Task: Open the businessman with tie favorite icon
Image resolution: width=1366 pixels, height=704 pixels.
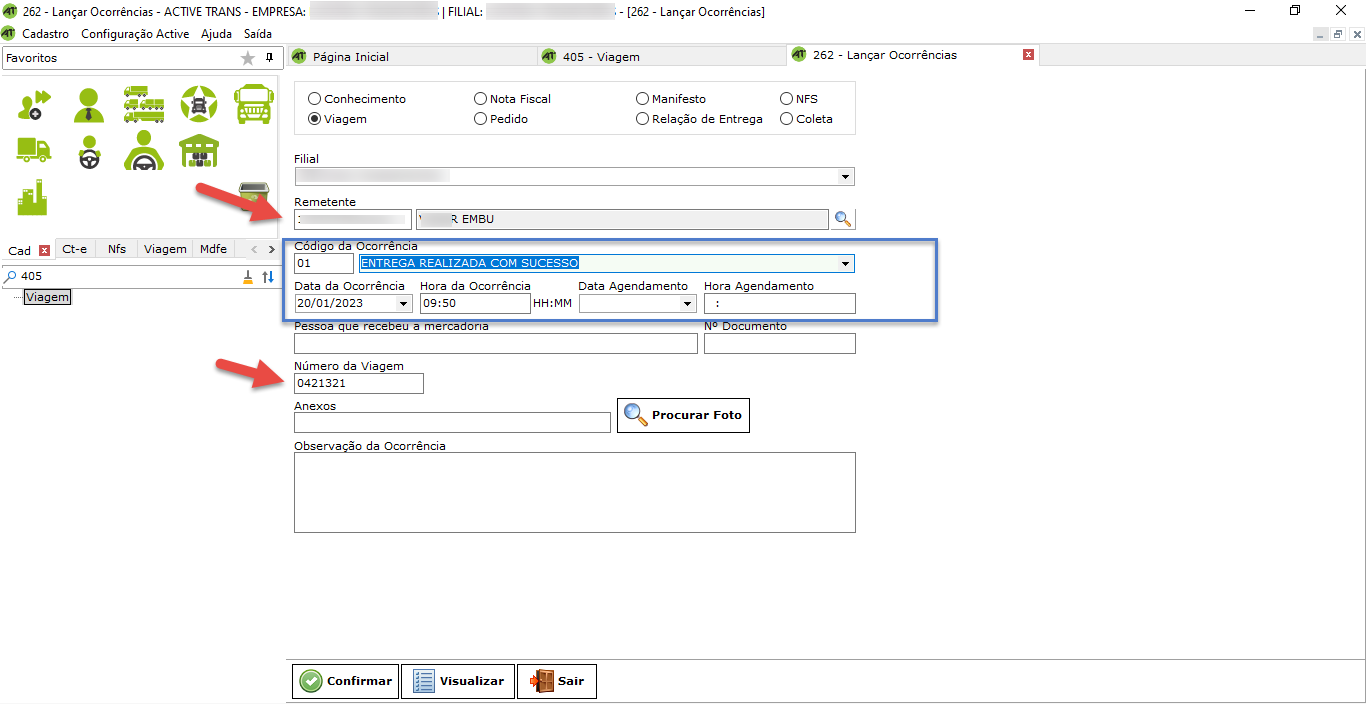Action: pos(89,104)
